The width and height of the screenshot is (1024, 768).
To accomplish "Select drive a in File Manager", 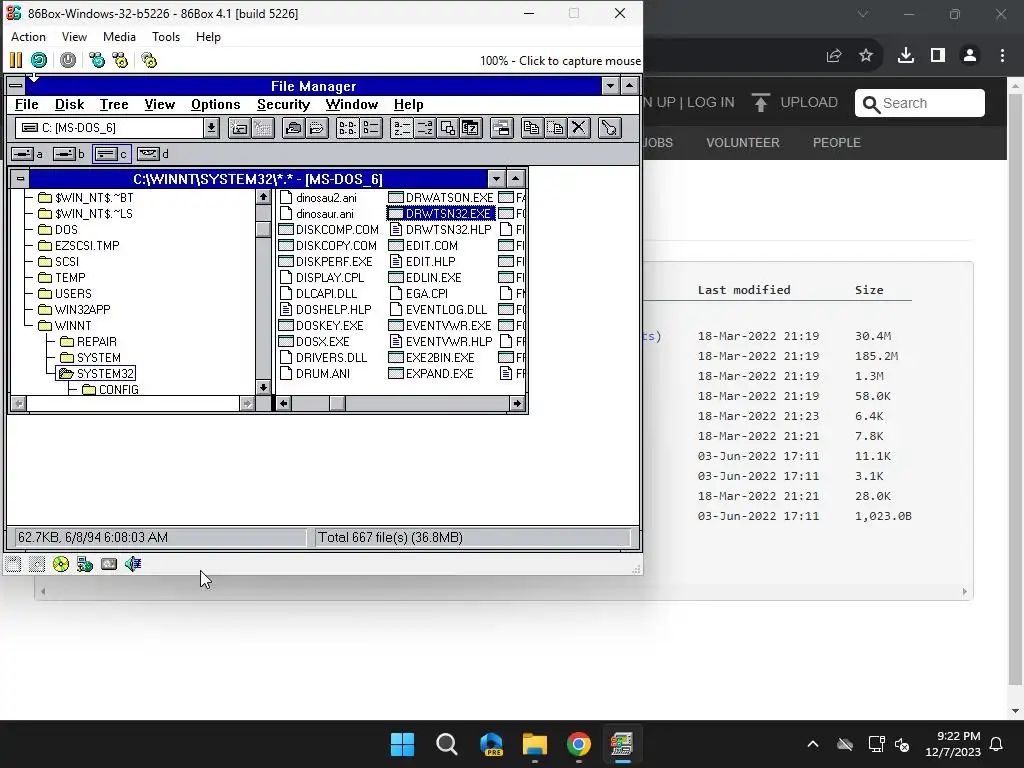I will coord(28,154).
